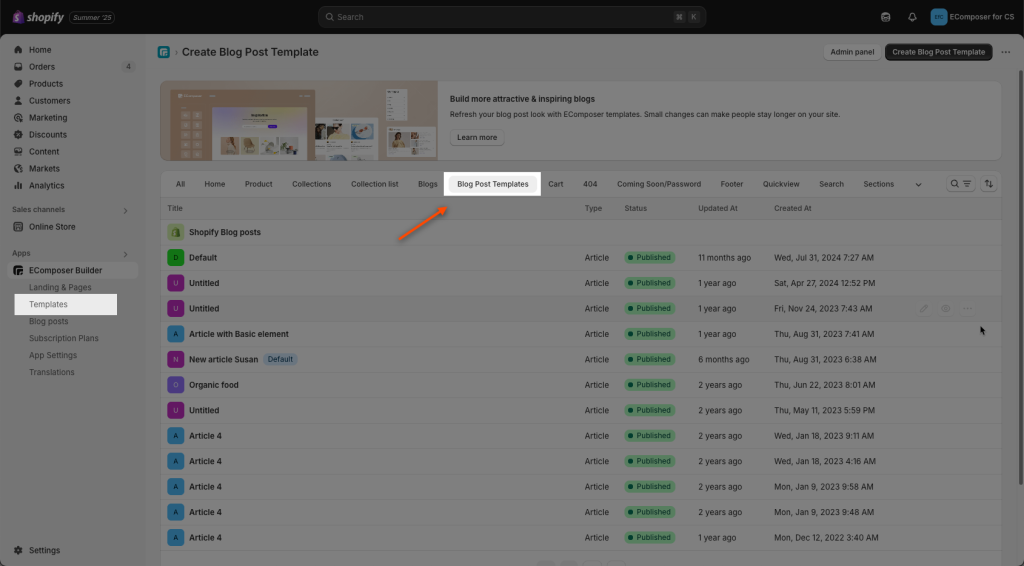Screen dimensions: 1024x566
Task: Open Article 4 created Jan 18, 2023 9:11 AM
Action: pos(205,436)
